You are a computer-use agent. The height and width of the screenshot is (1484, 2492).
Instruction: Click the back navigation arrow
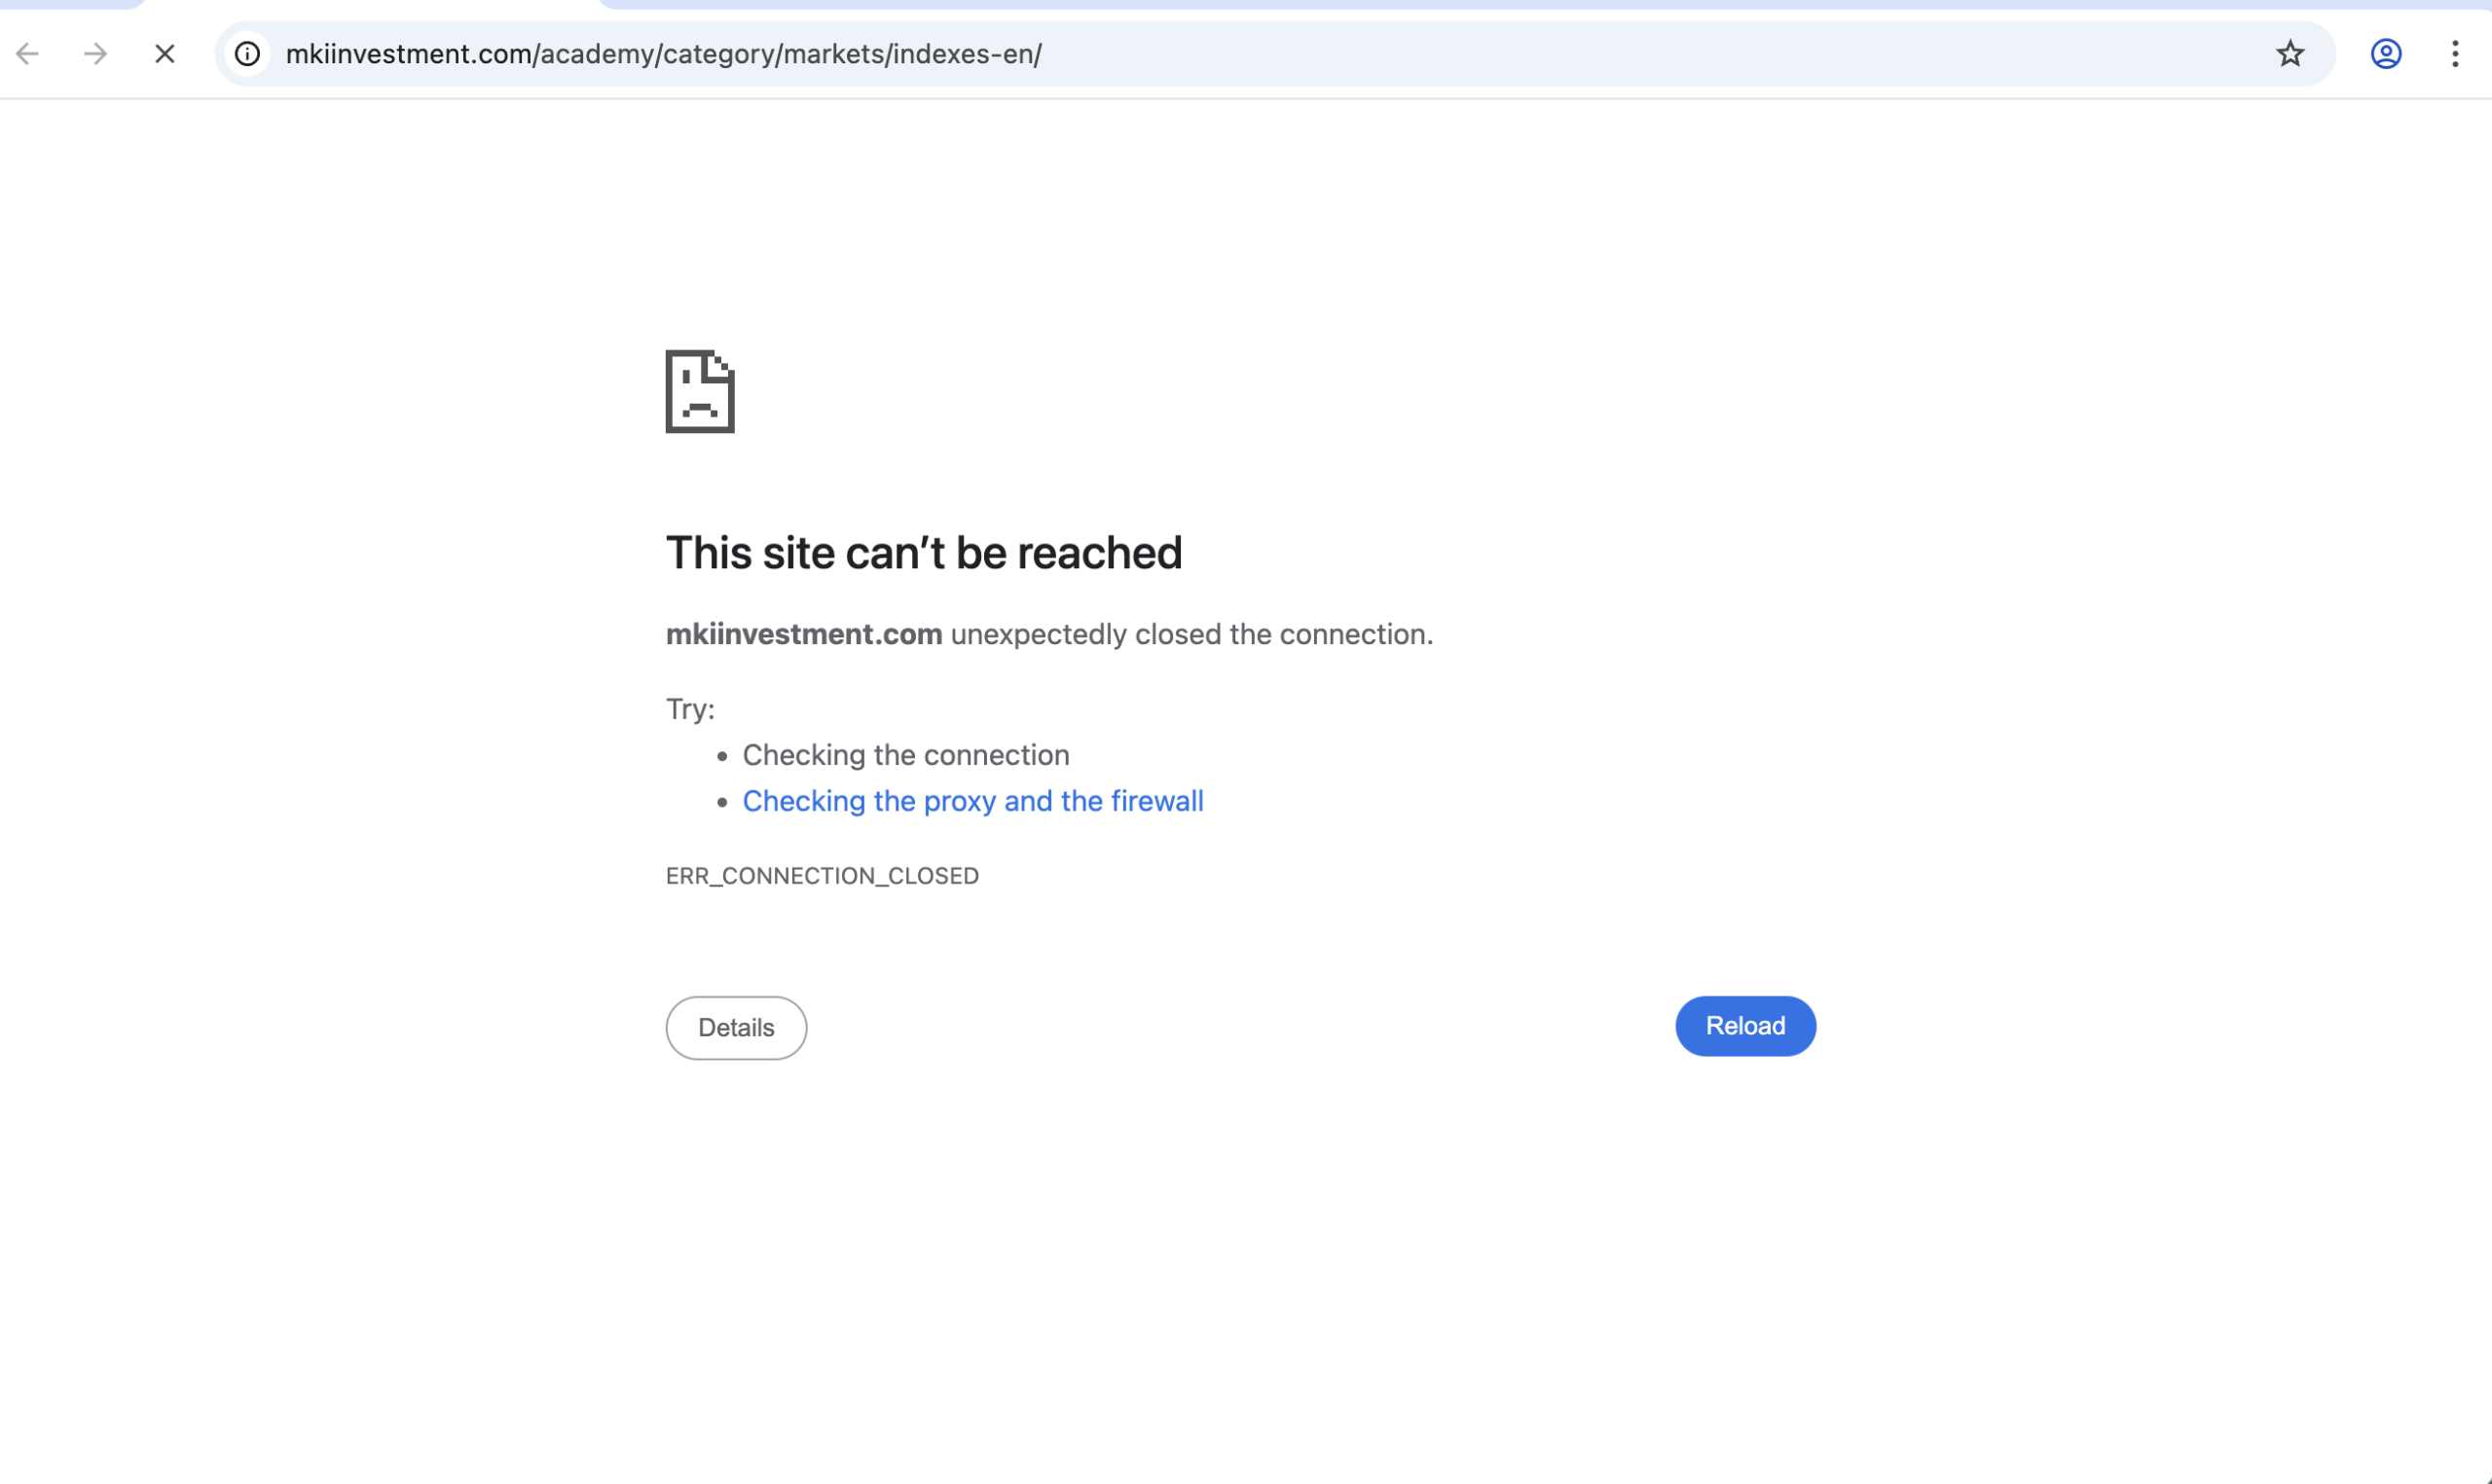tap(27, 54)
